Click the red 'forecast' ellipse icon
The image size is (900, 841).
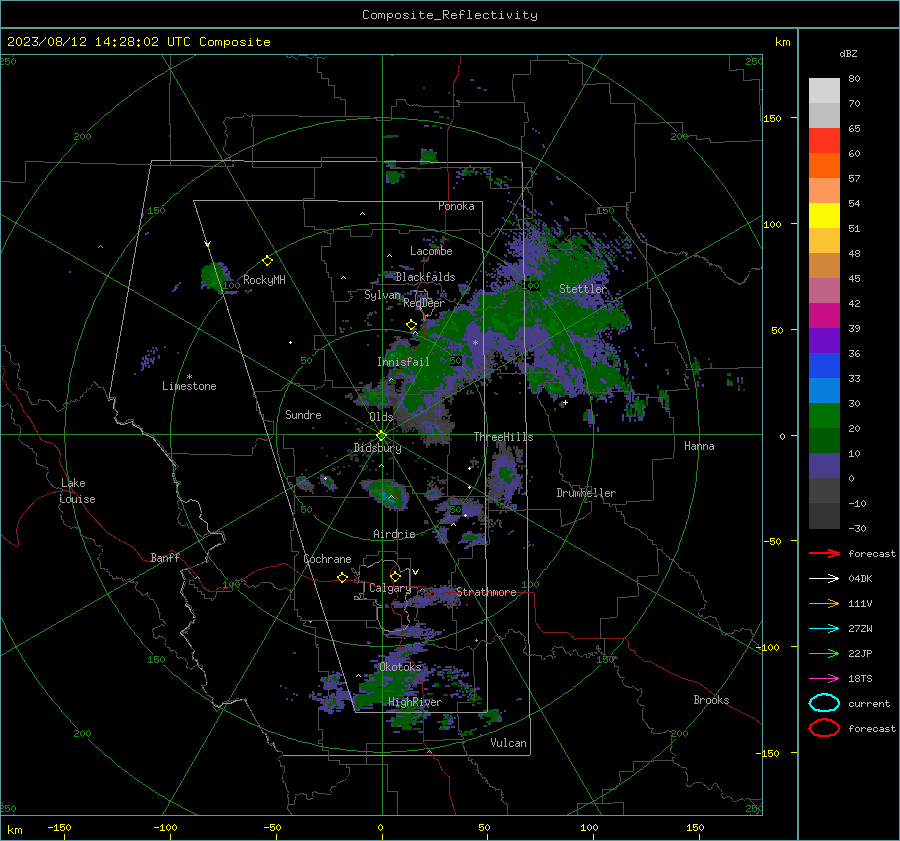tap(824, 728)
